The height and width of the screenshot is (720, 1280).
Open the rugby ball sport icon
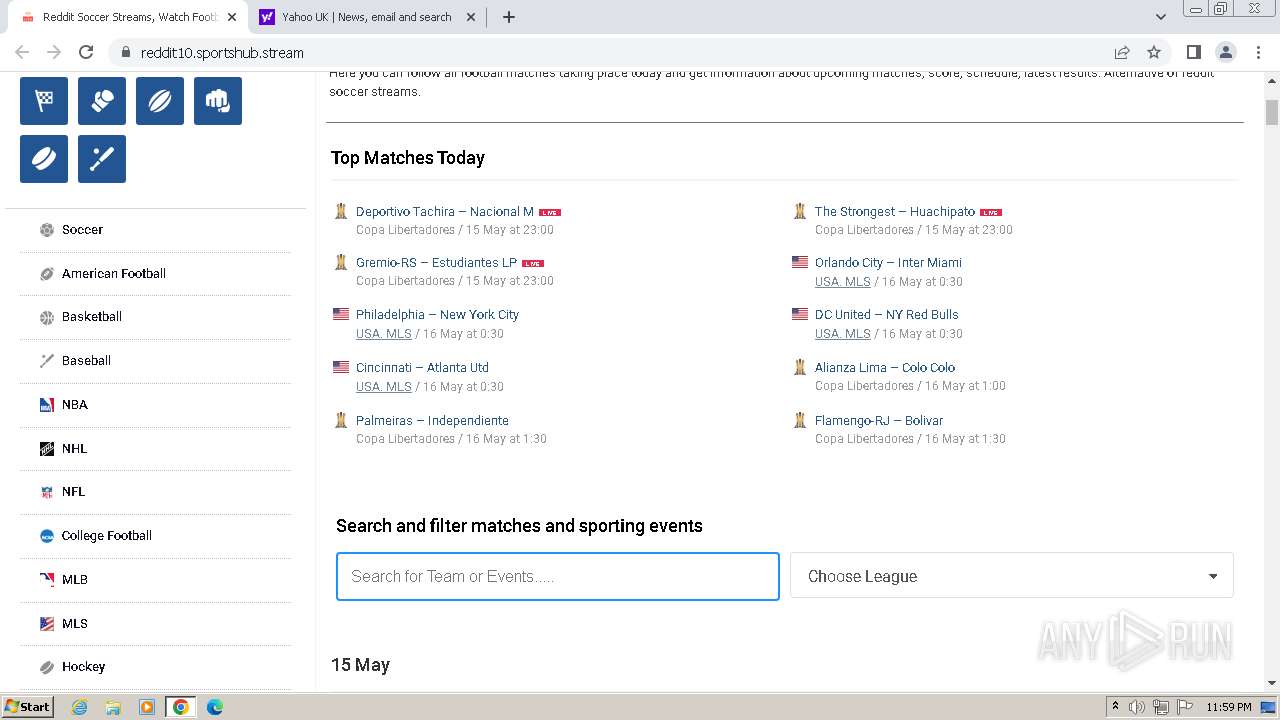pos(160,101)
